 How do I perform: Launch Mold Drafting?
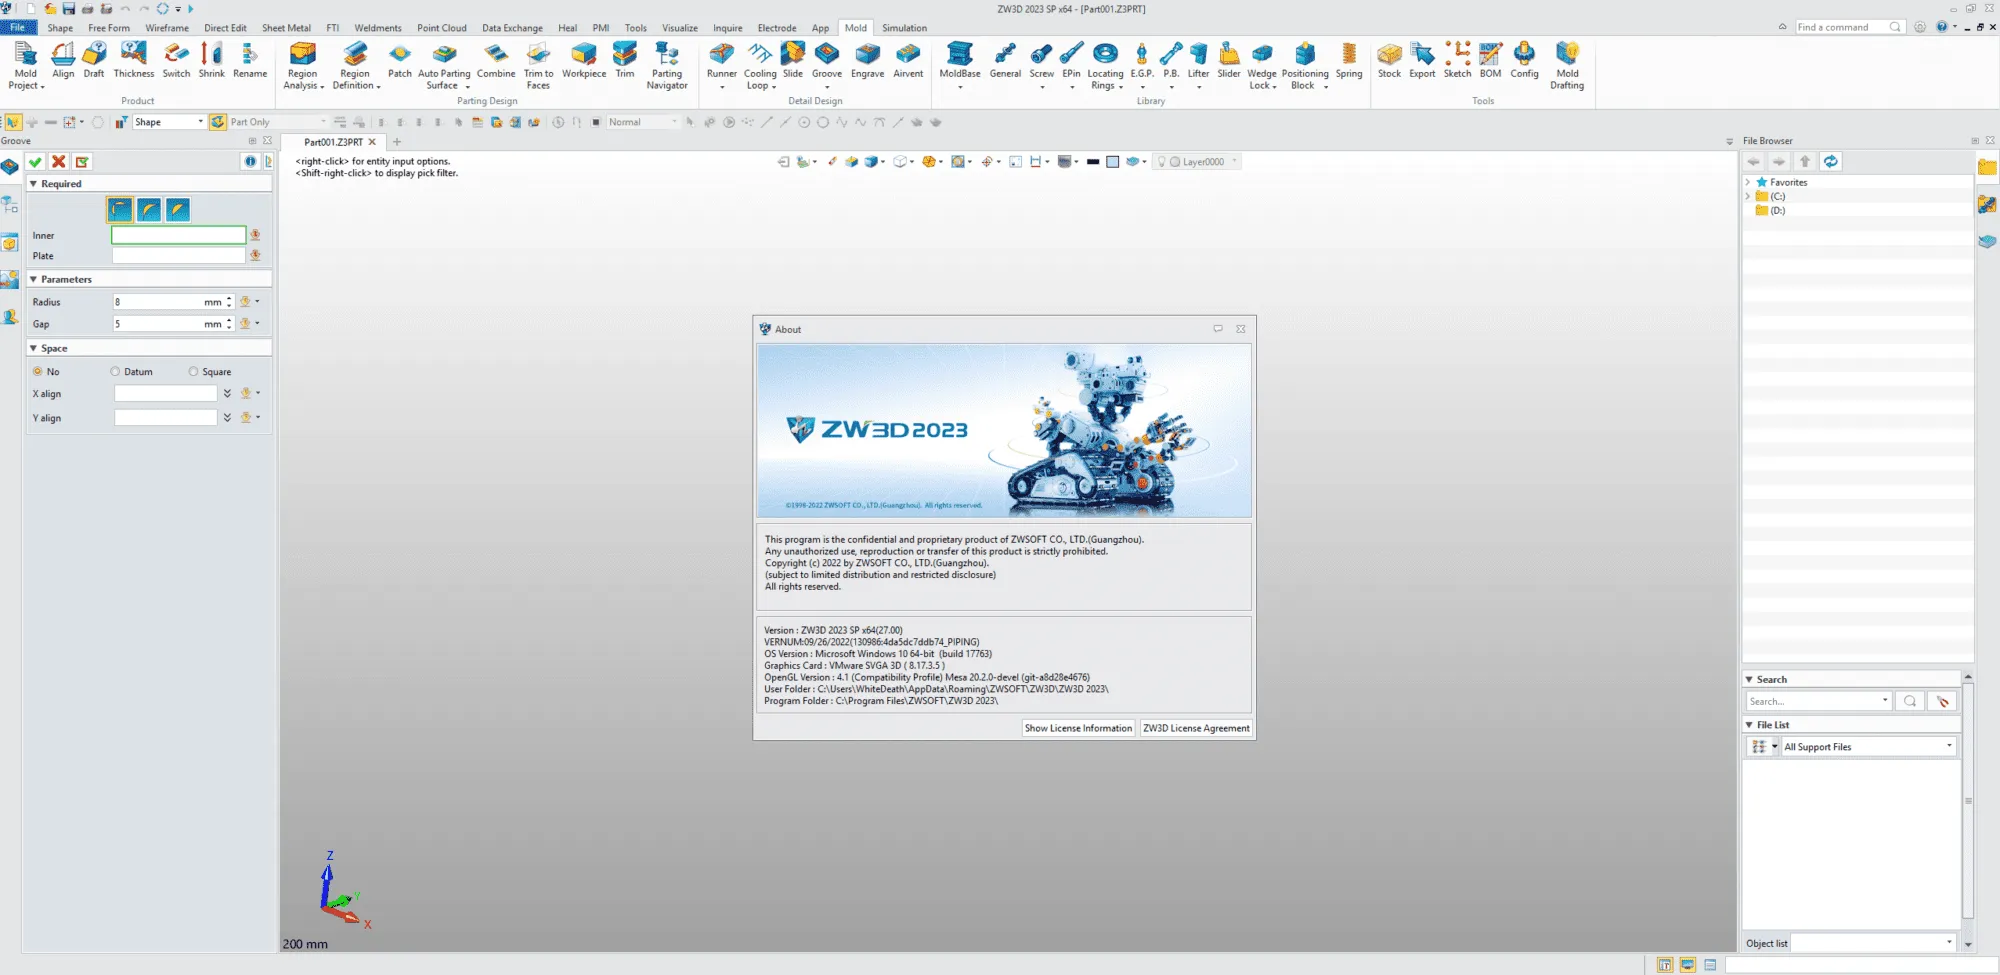1567,65
